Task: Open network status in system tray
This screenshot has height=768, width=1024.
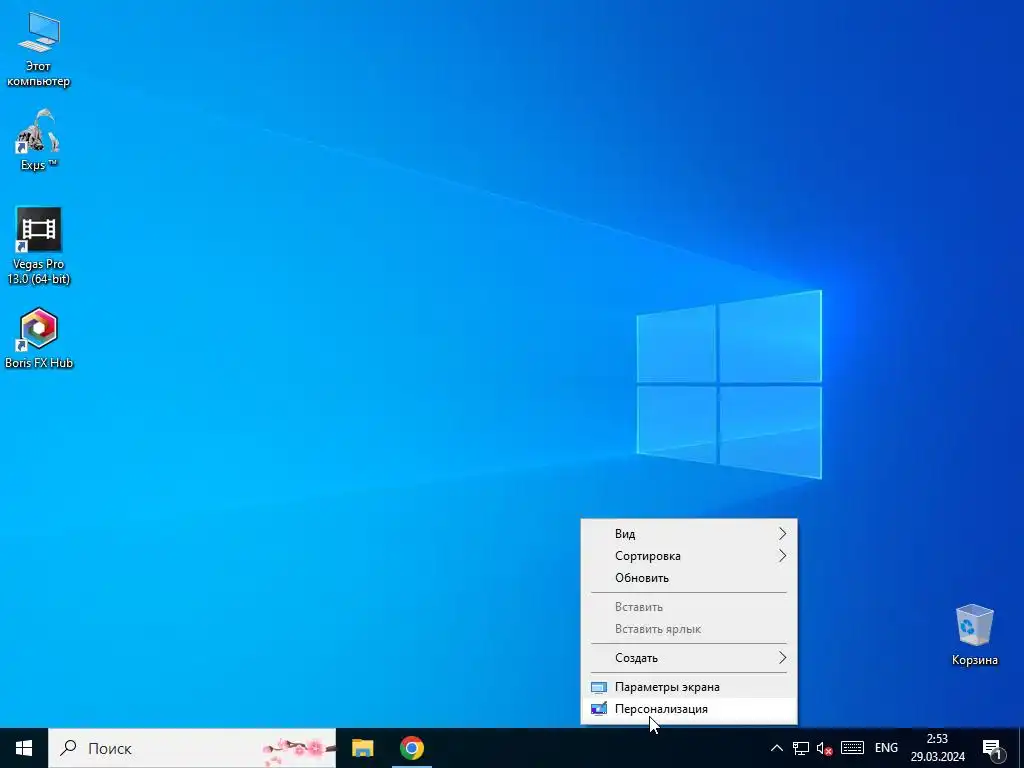Action: click(801, 748)
